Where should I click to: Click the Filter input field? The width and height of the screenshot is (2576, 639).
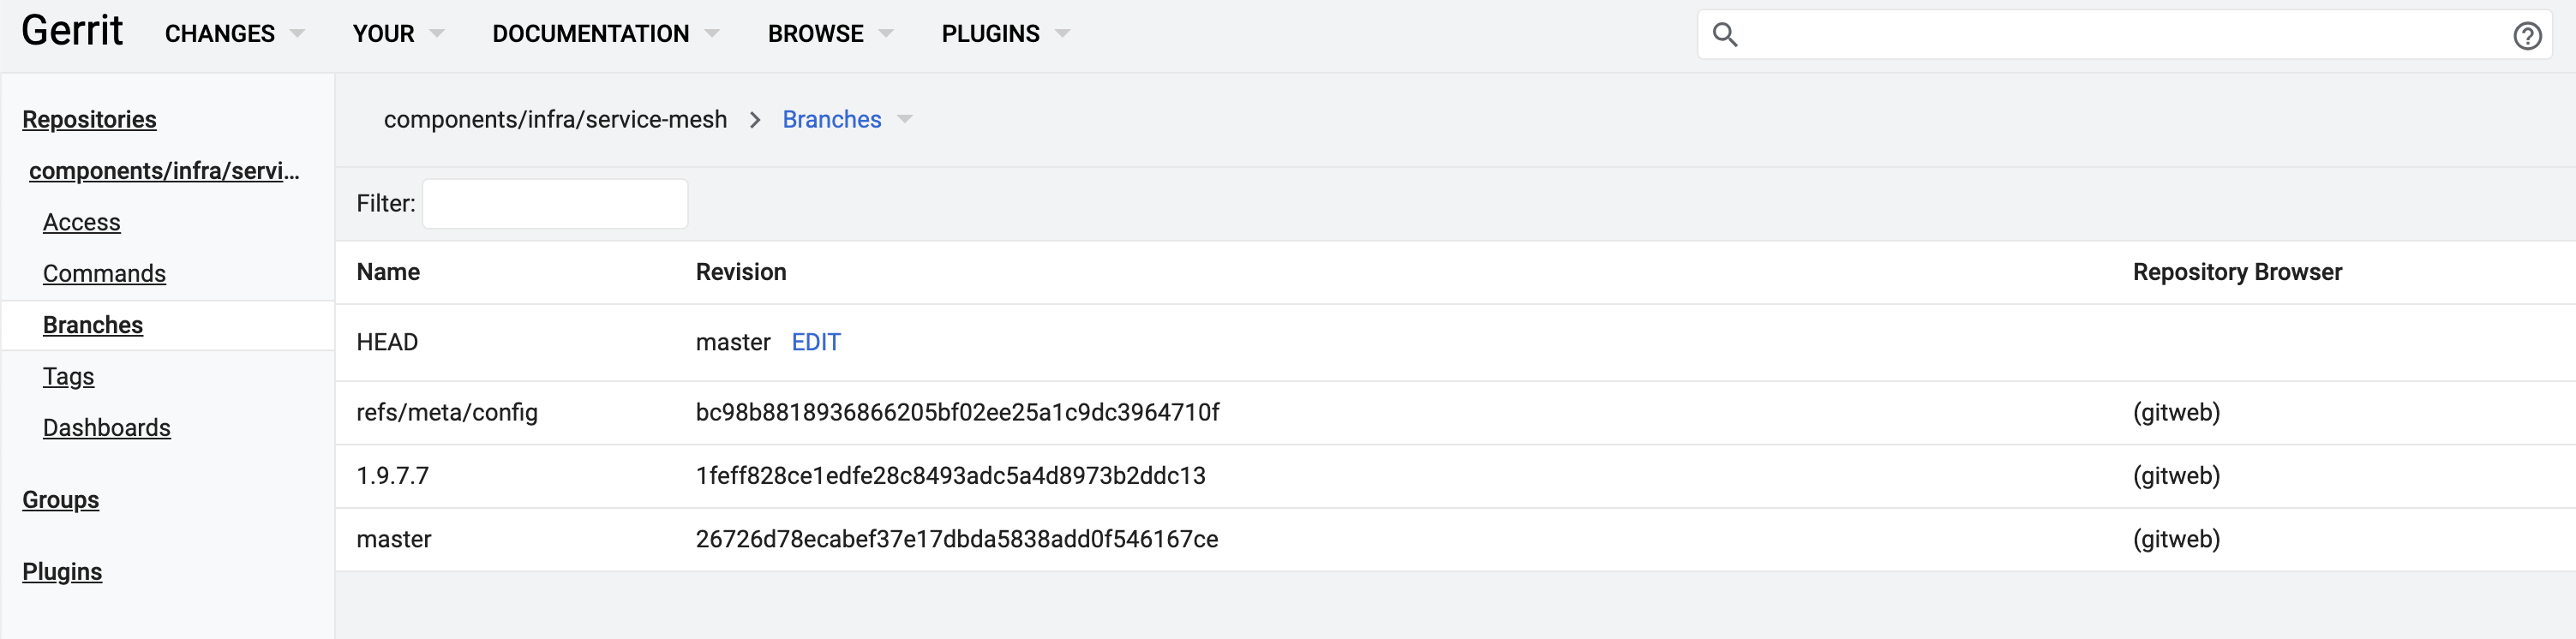pyautogui.click(x=555, y=204)
